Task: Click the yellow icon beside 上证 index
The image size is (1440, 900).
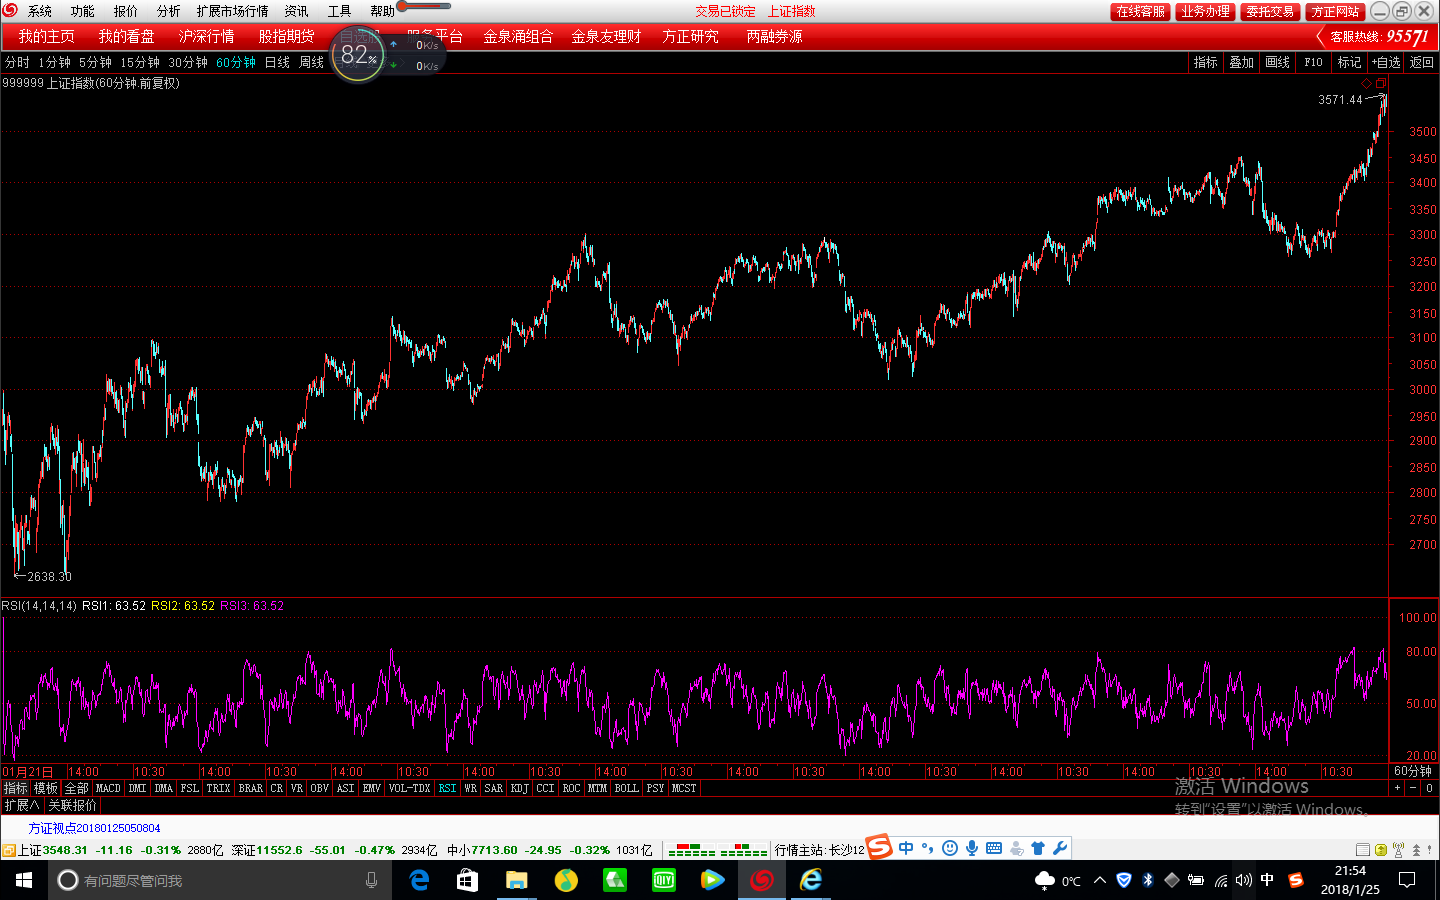Action: point(8,850)
